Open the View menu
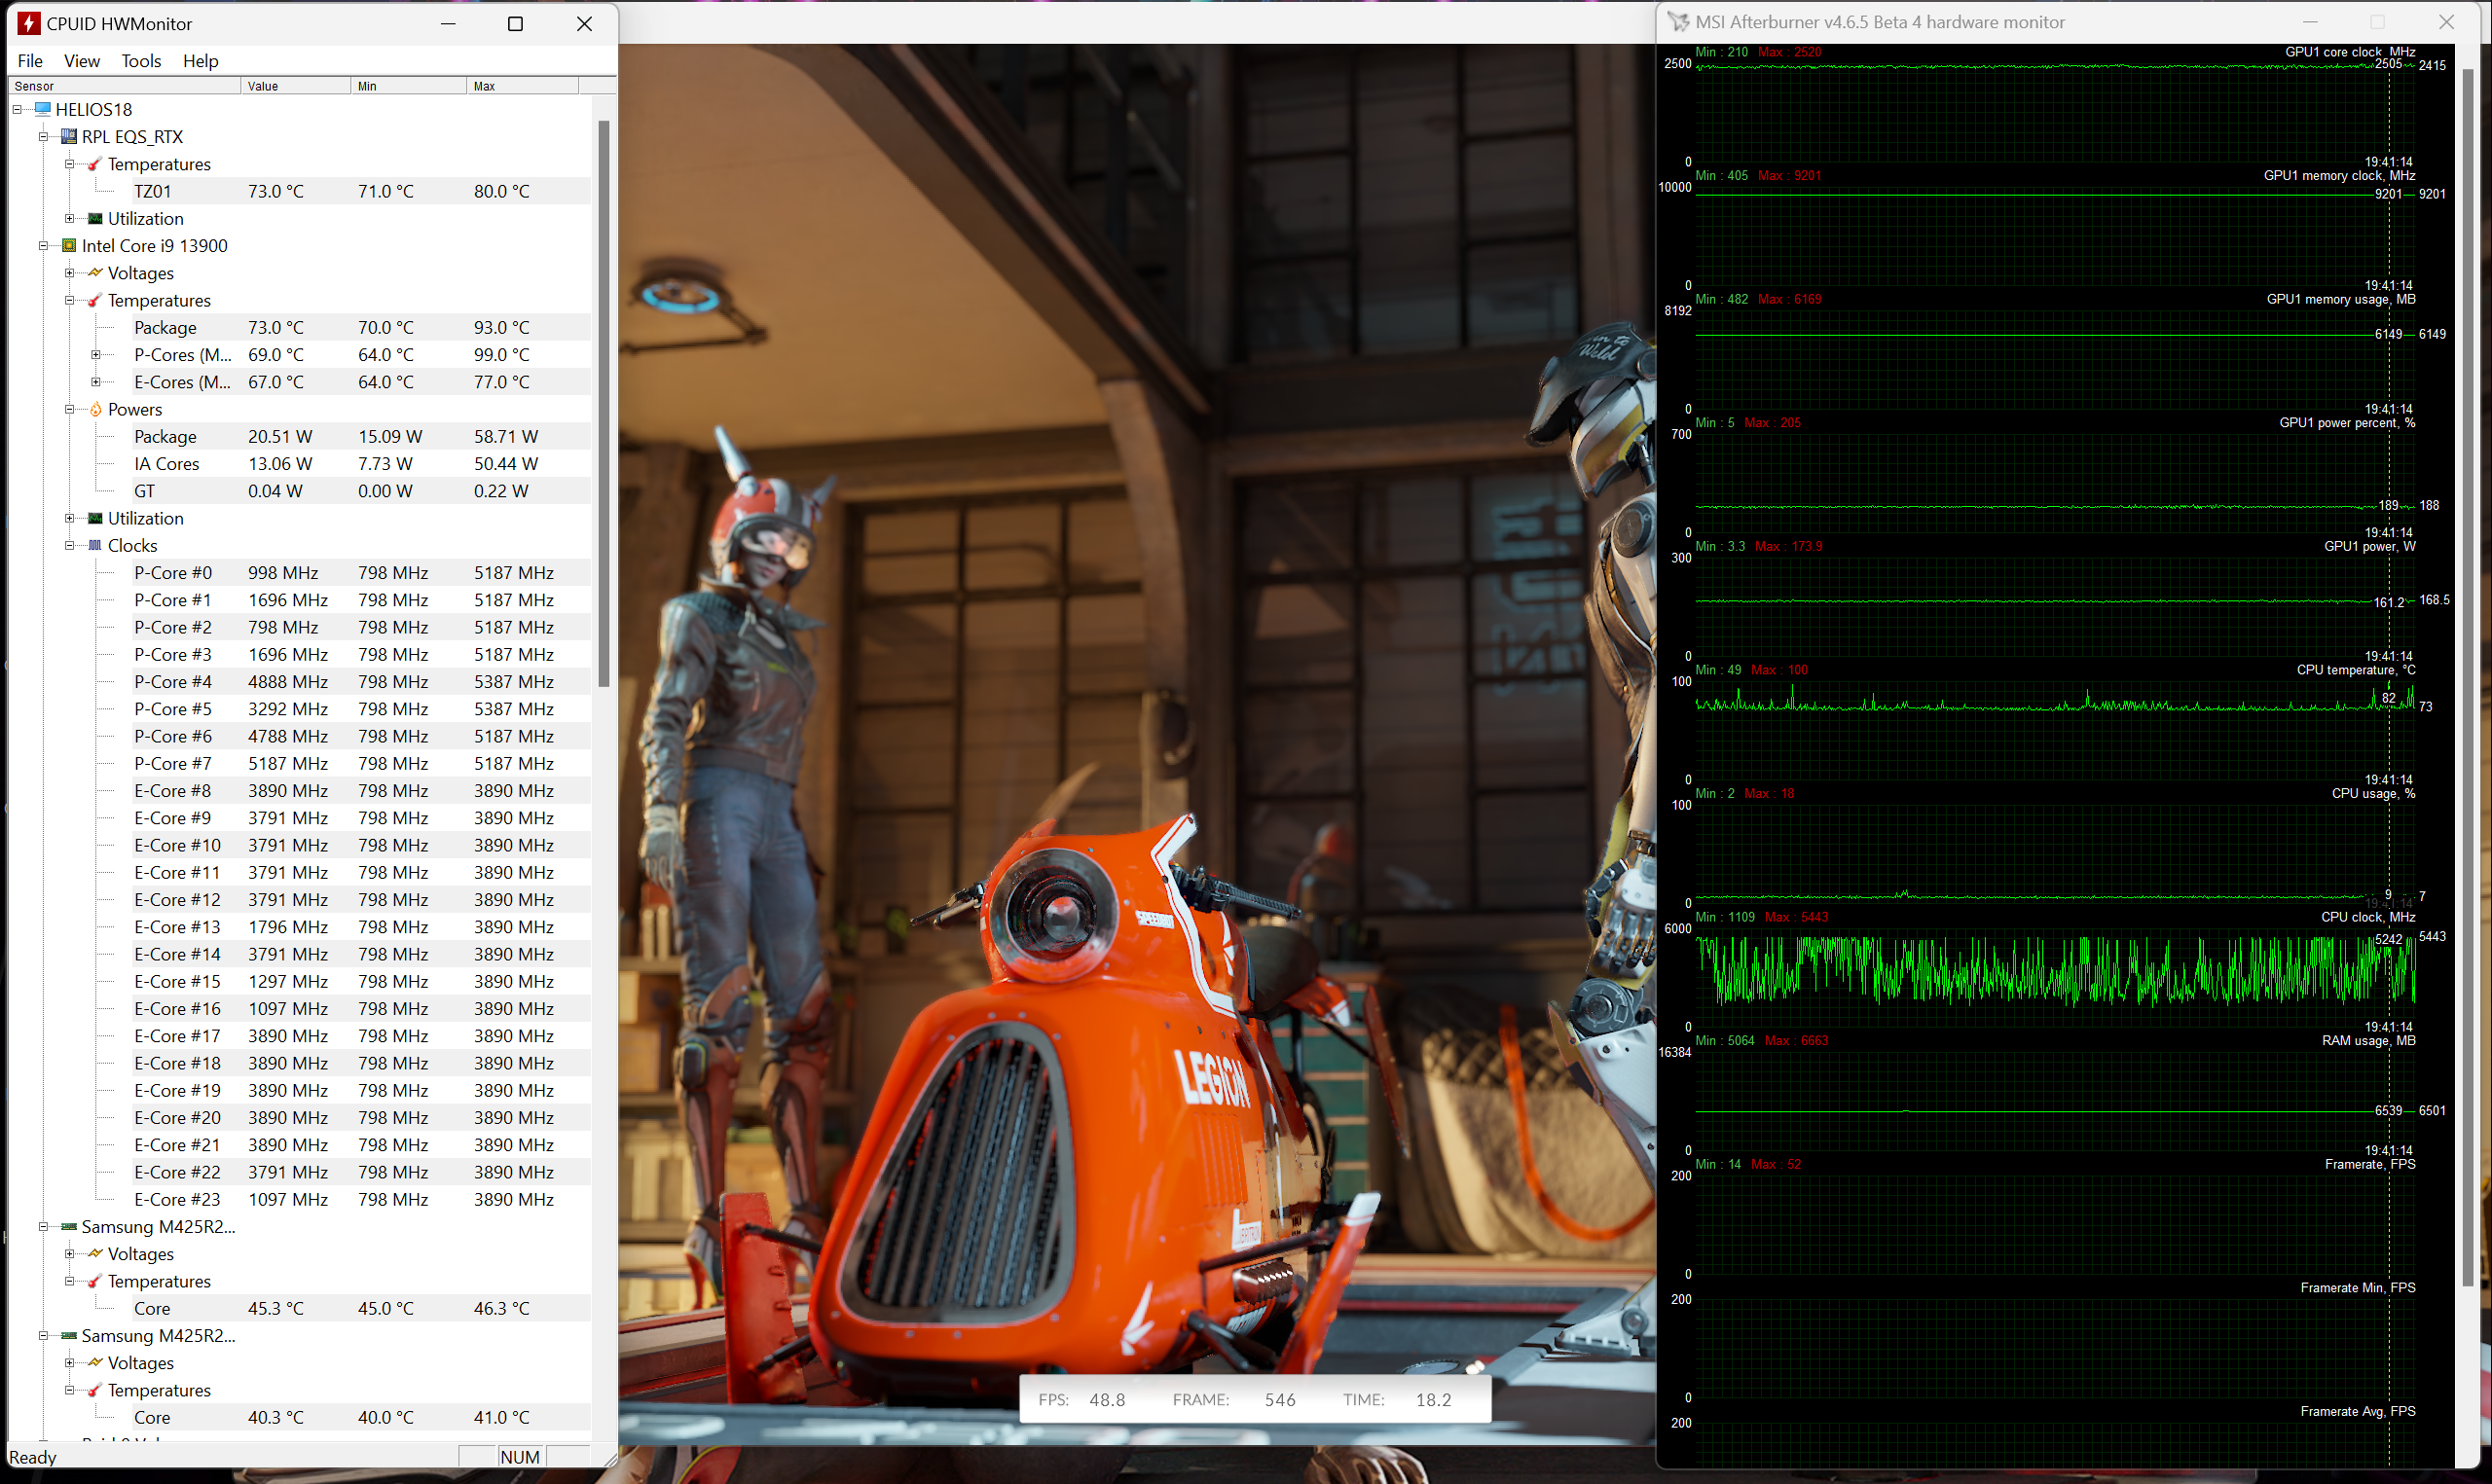The image size is (2492, 1484). (x=82, y=61)
